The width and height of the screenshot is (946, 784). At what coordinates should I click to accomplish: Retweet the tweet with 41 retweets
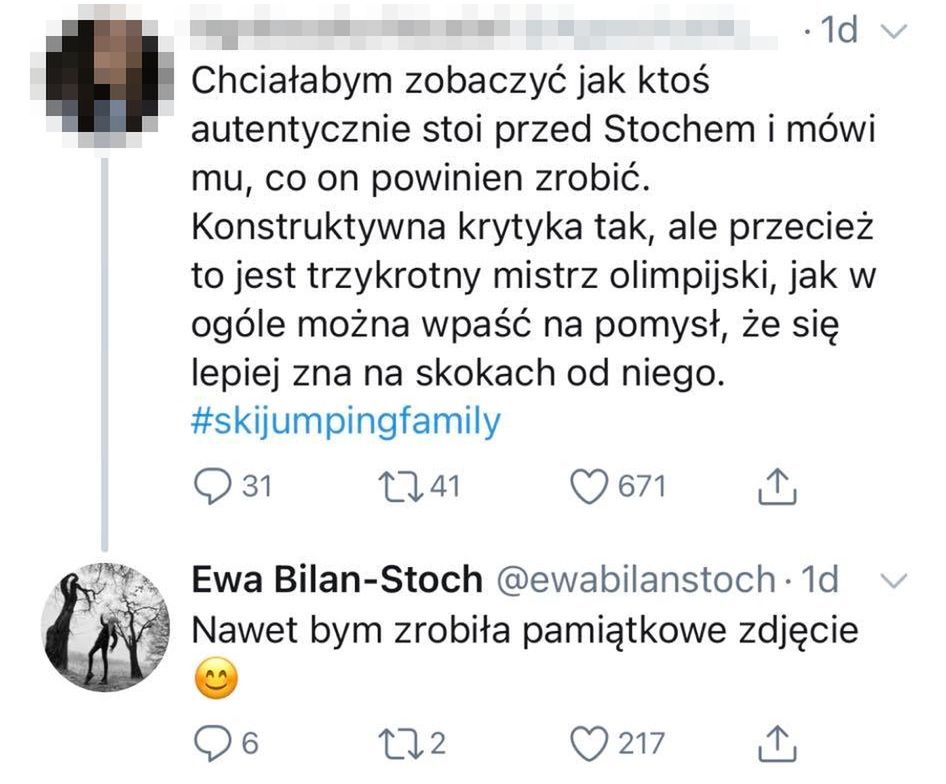pyautogui.click(x=396, y=486)
